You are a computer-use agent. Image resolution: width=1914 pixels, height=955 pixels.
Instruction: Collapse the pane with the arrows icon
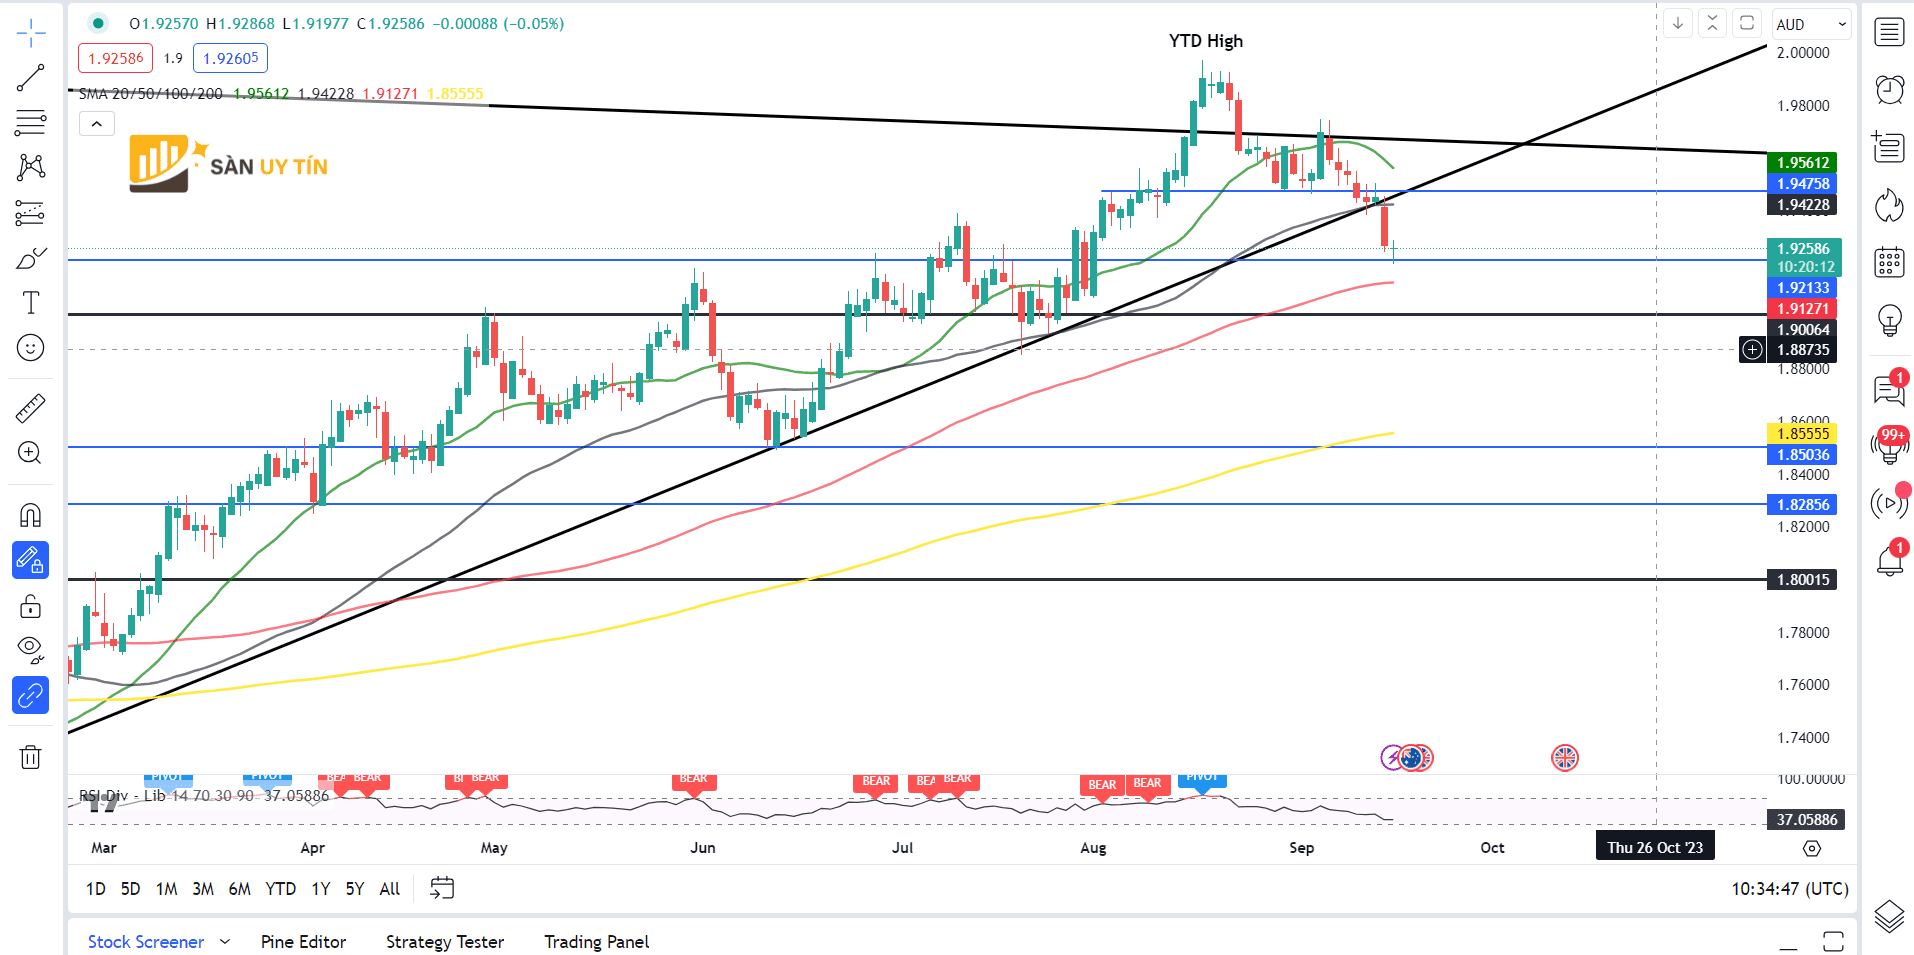tap(1712, 23)
